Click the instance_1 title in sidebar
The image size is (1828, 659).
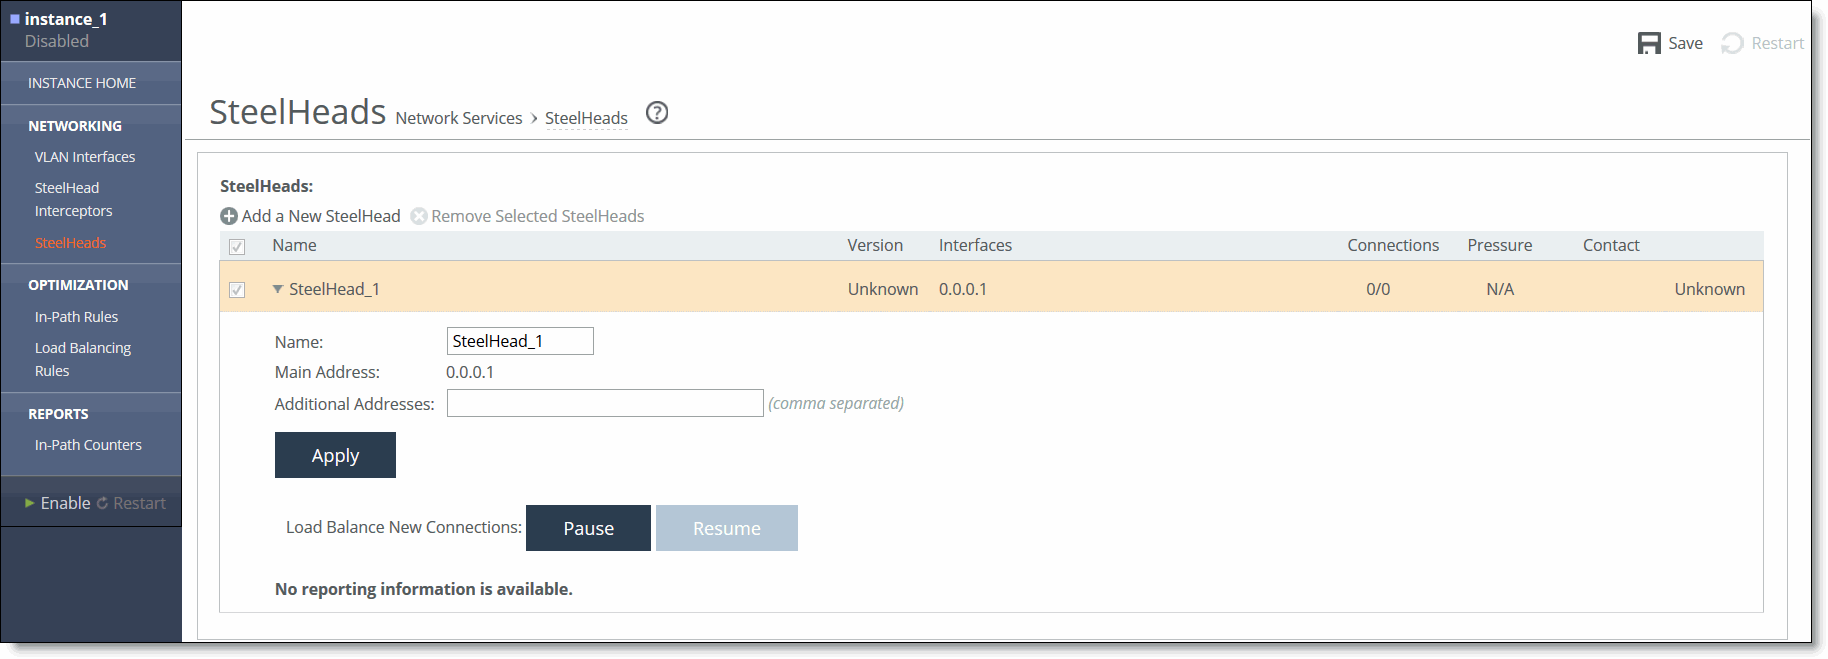66,19
